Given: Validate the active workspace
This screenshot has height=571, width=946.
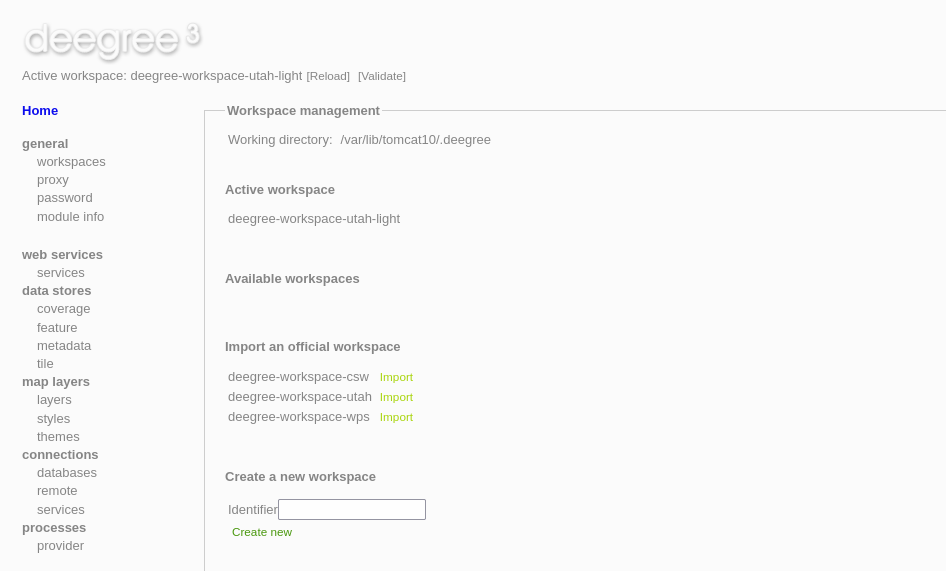Looking at the screenshot, I should (382, 76).
